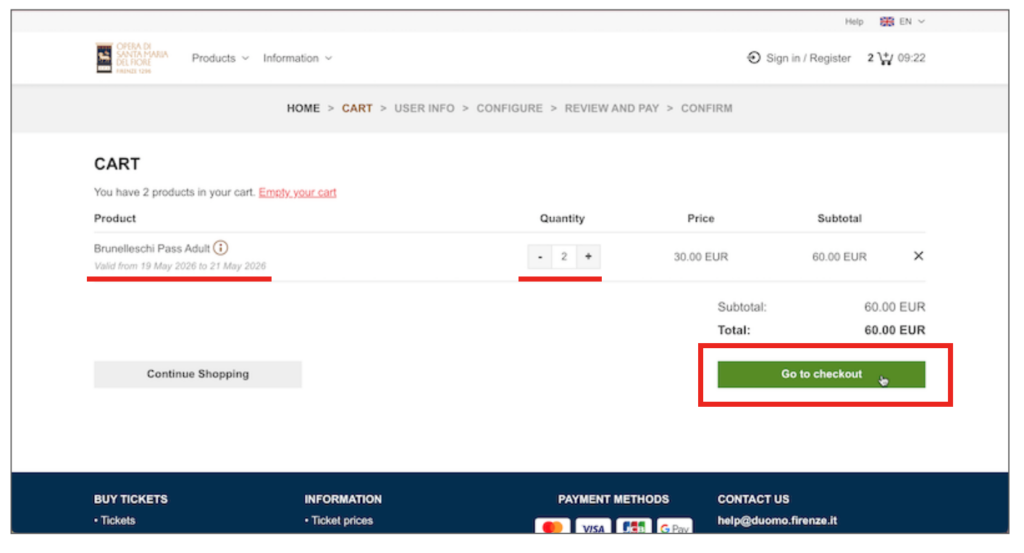The width and height of the screenshot is (1024, 553).
Task: Click the info icon beside Brunelleschi Pass Adult
Action: [x=221, y=248]
